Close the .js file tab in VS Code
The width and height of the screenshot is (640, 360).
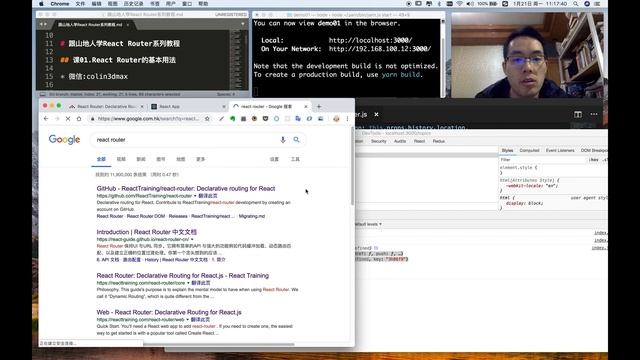pyautogui.click(x=376, y=114)
